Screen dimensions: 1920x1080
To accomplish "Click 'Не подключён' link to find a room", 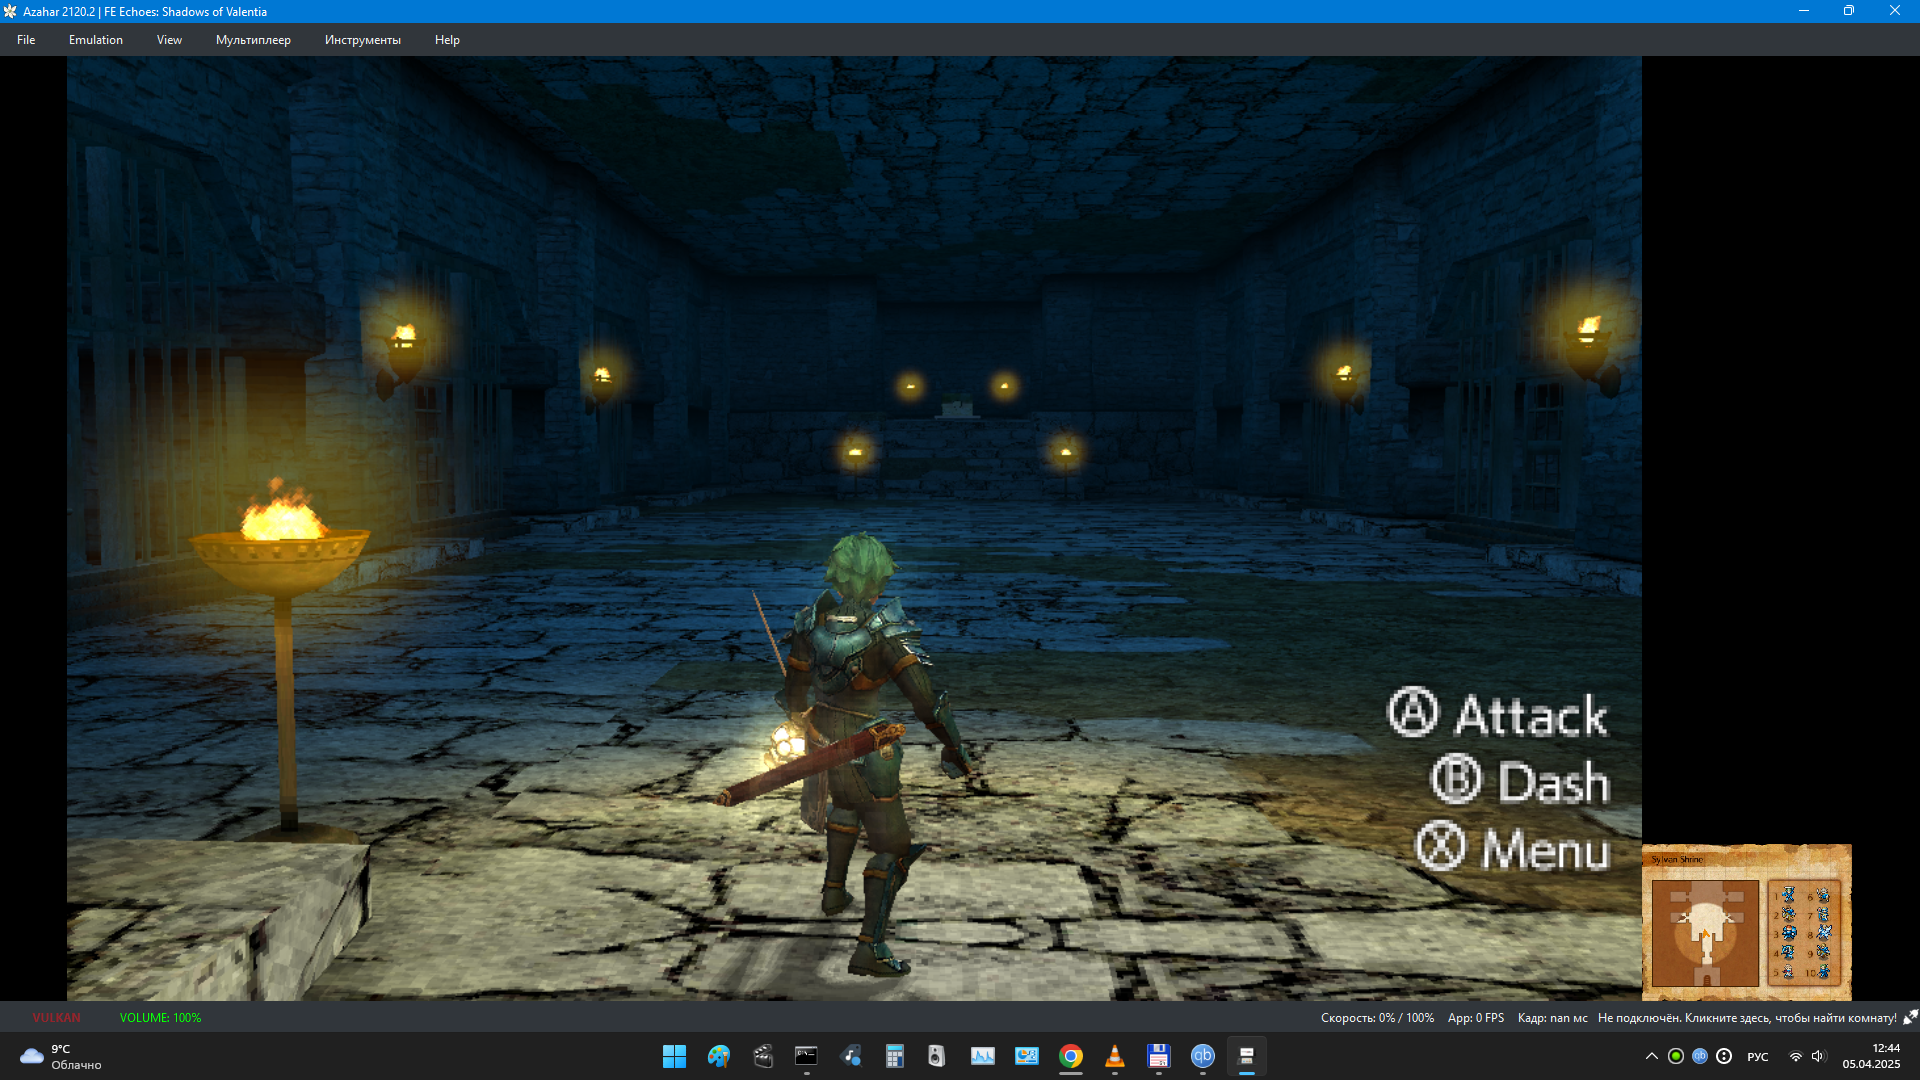I will [x=1747, y=1018].
